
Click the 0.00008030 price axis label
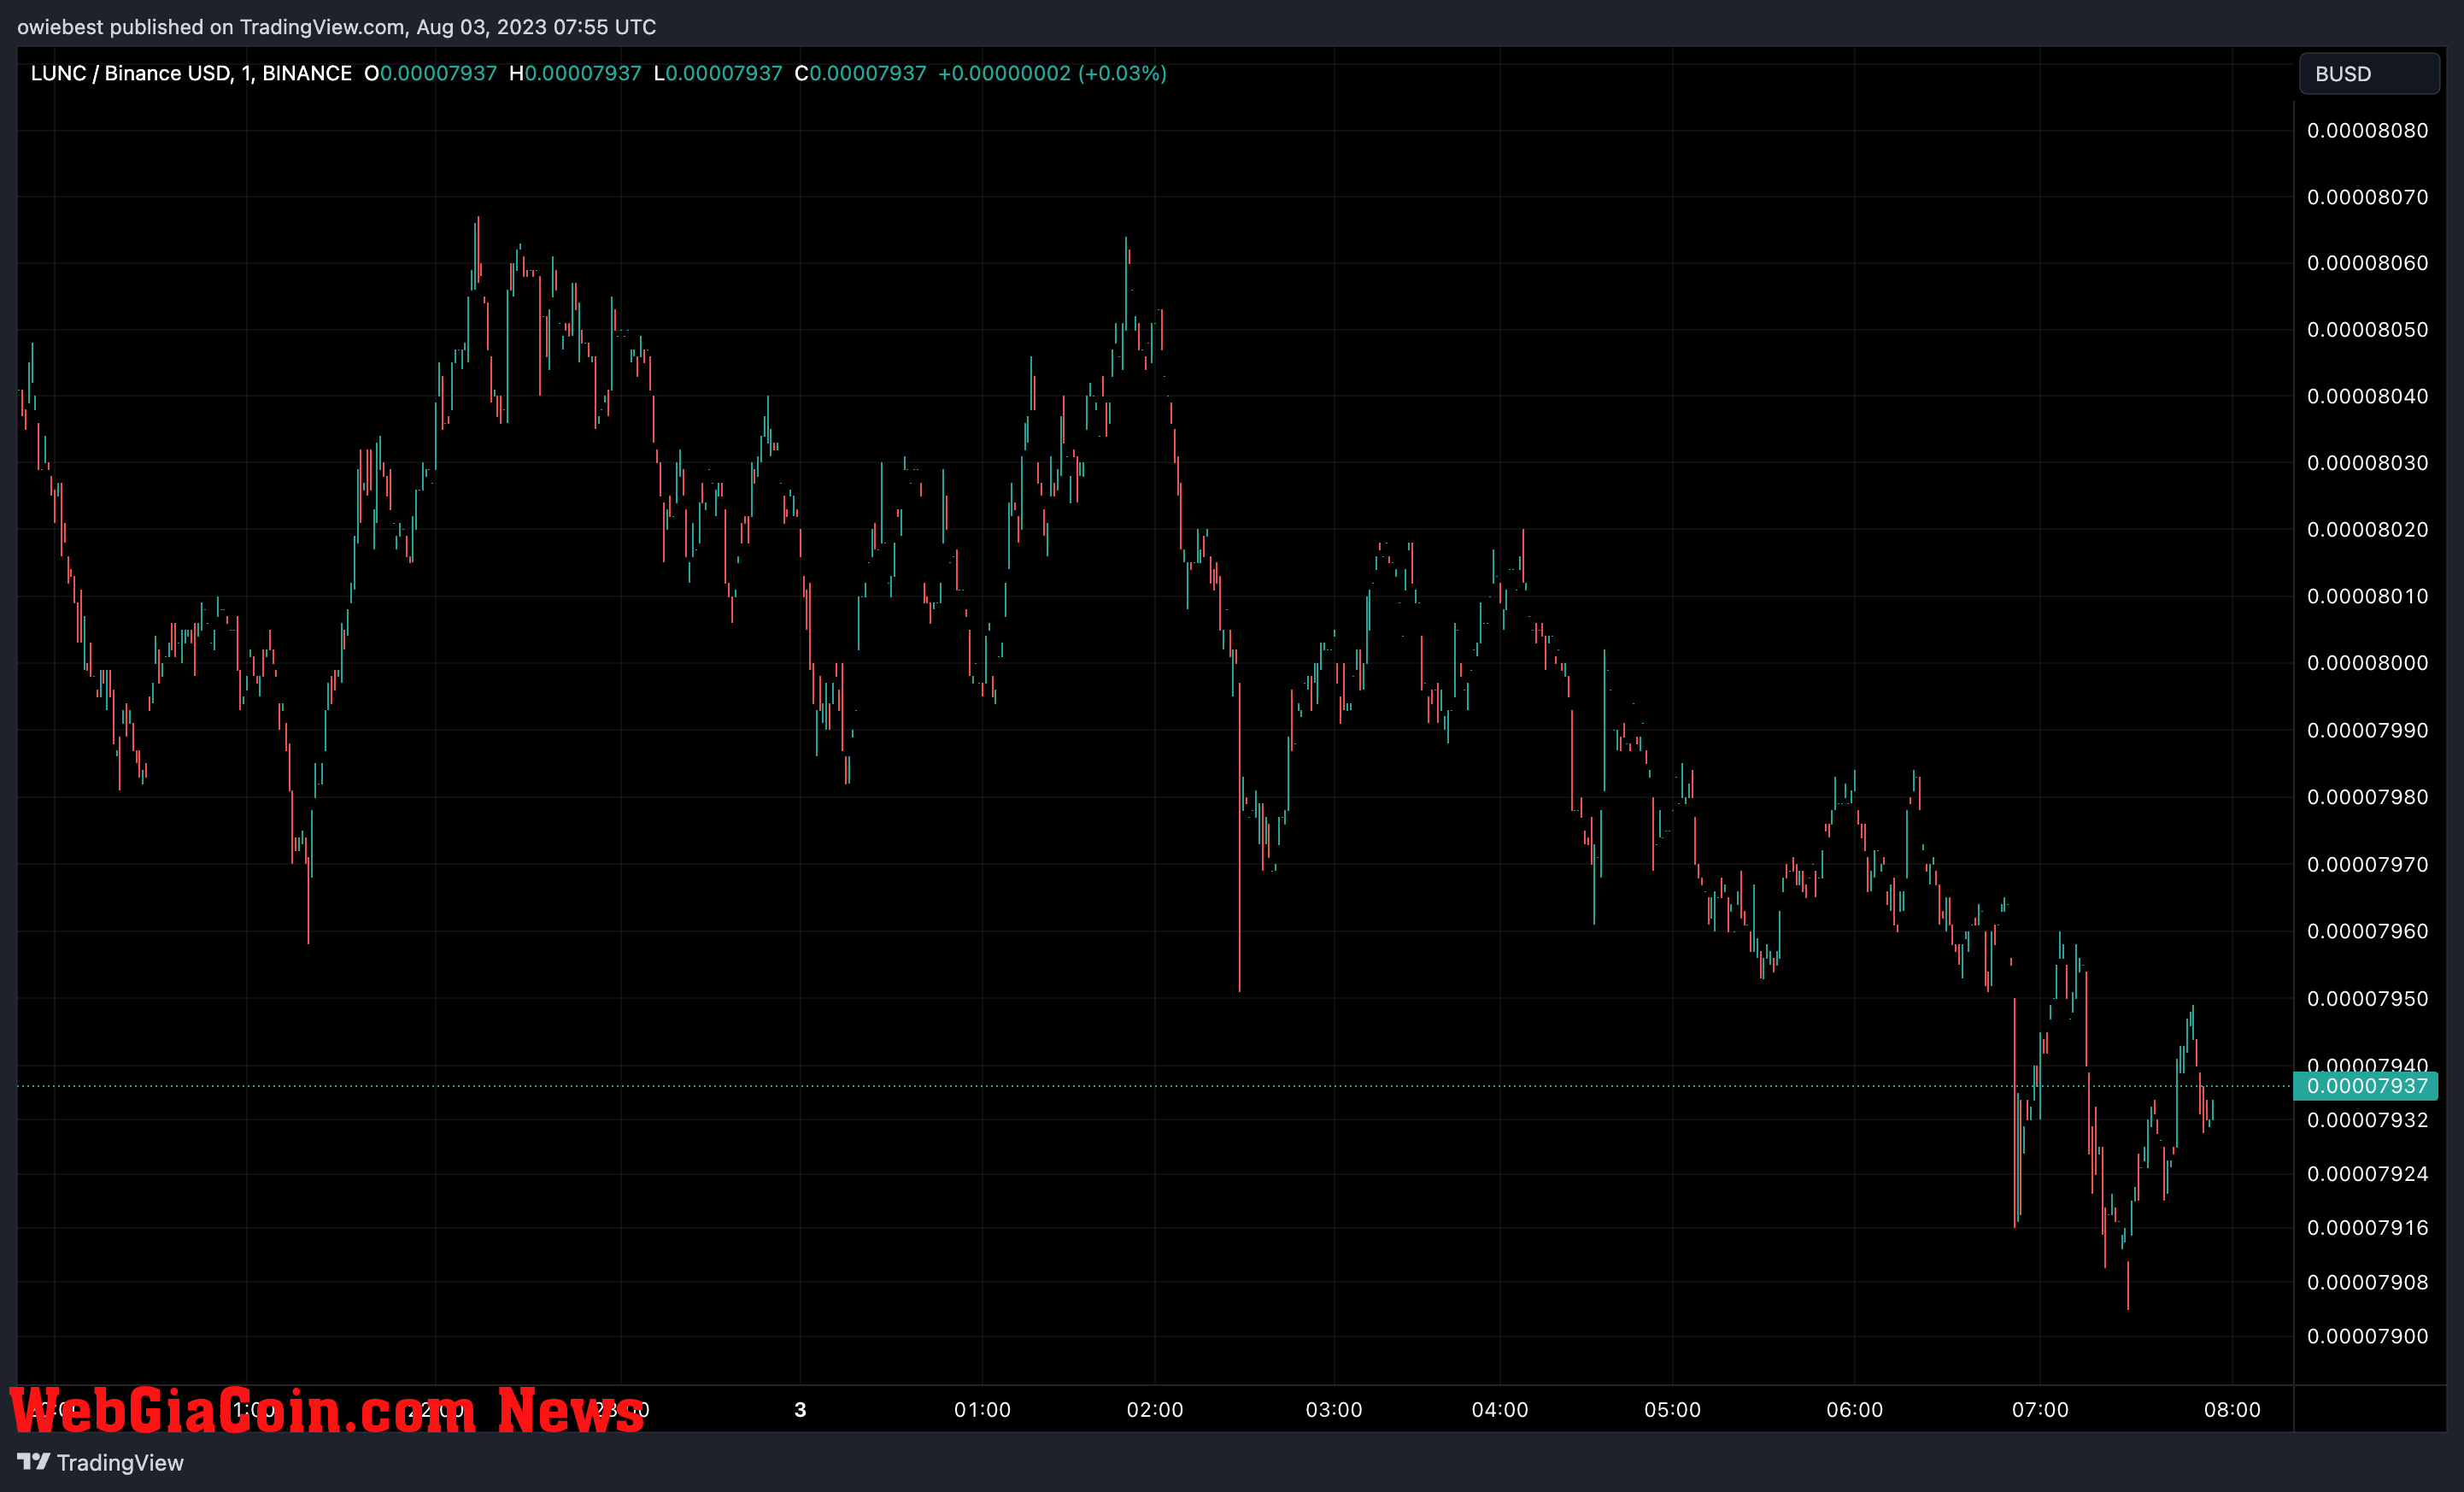click(2367, 463)
